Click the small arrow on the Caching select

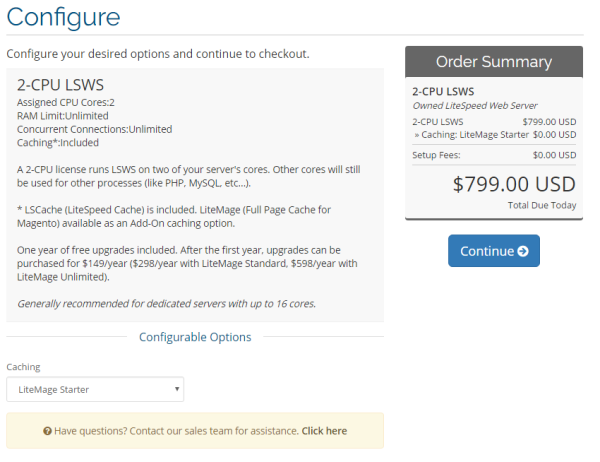(177, 389)
